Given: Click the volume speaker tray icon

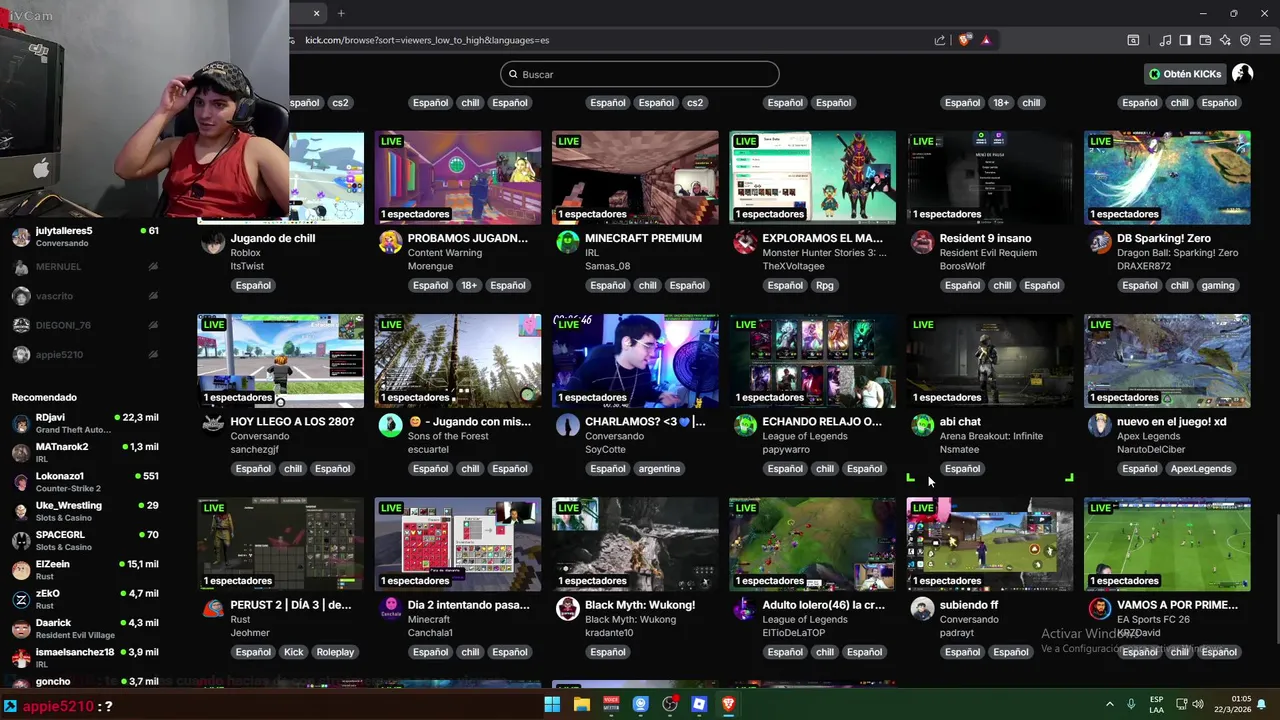Looking at the screenshot, I should [x=1198, y=704].
